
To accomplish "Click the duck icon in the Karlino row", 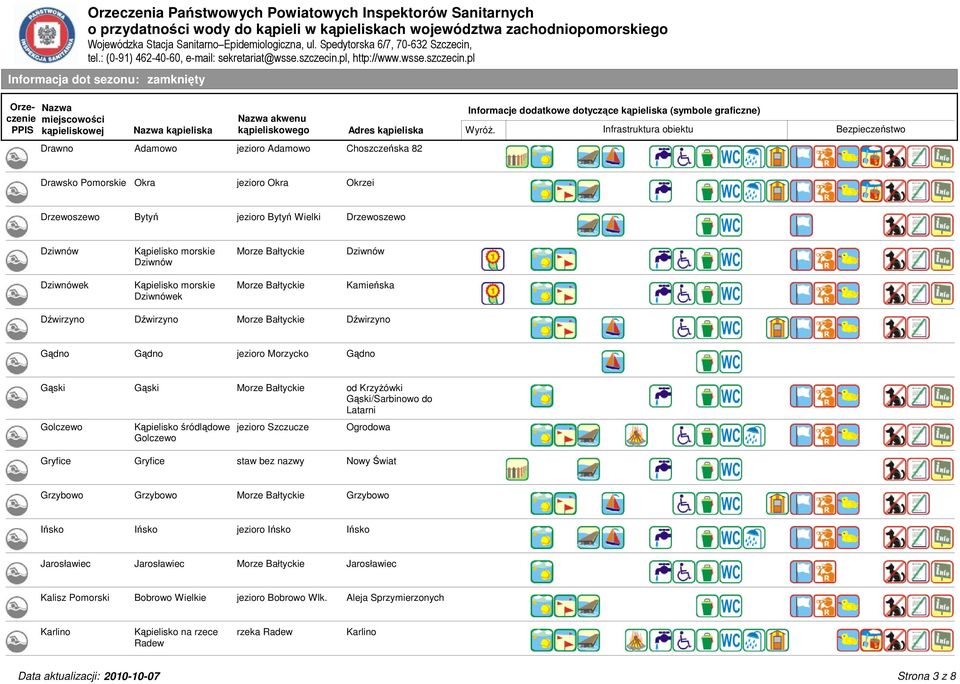I will click(x=848, y=641).
